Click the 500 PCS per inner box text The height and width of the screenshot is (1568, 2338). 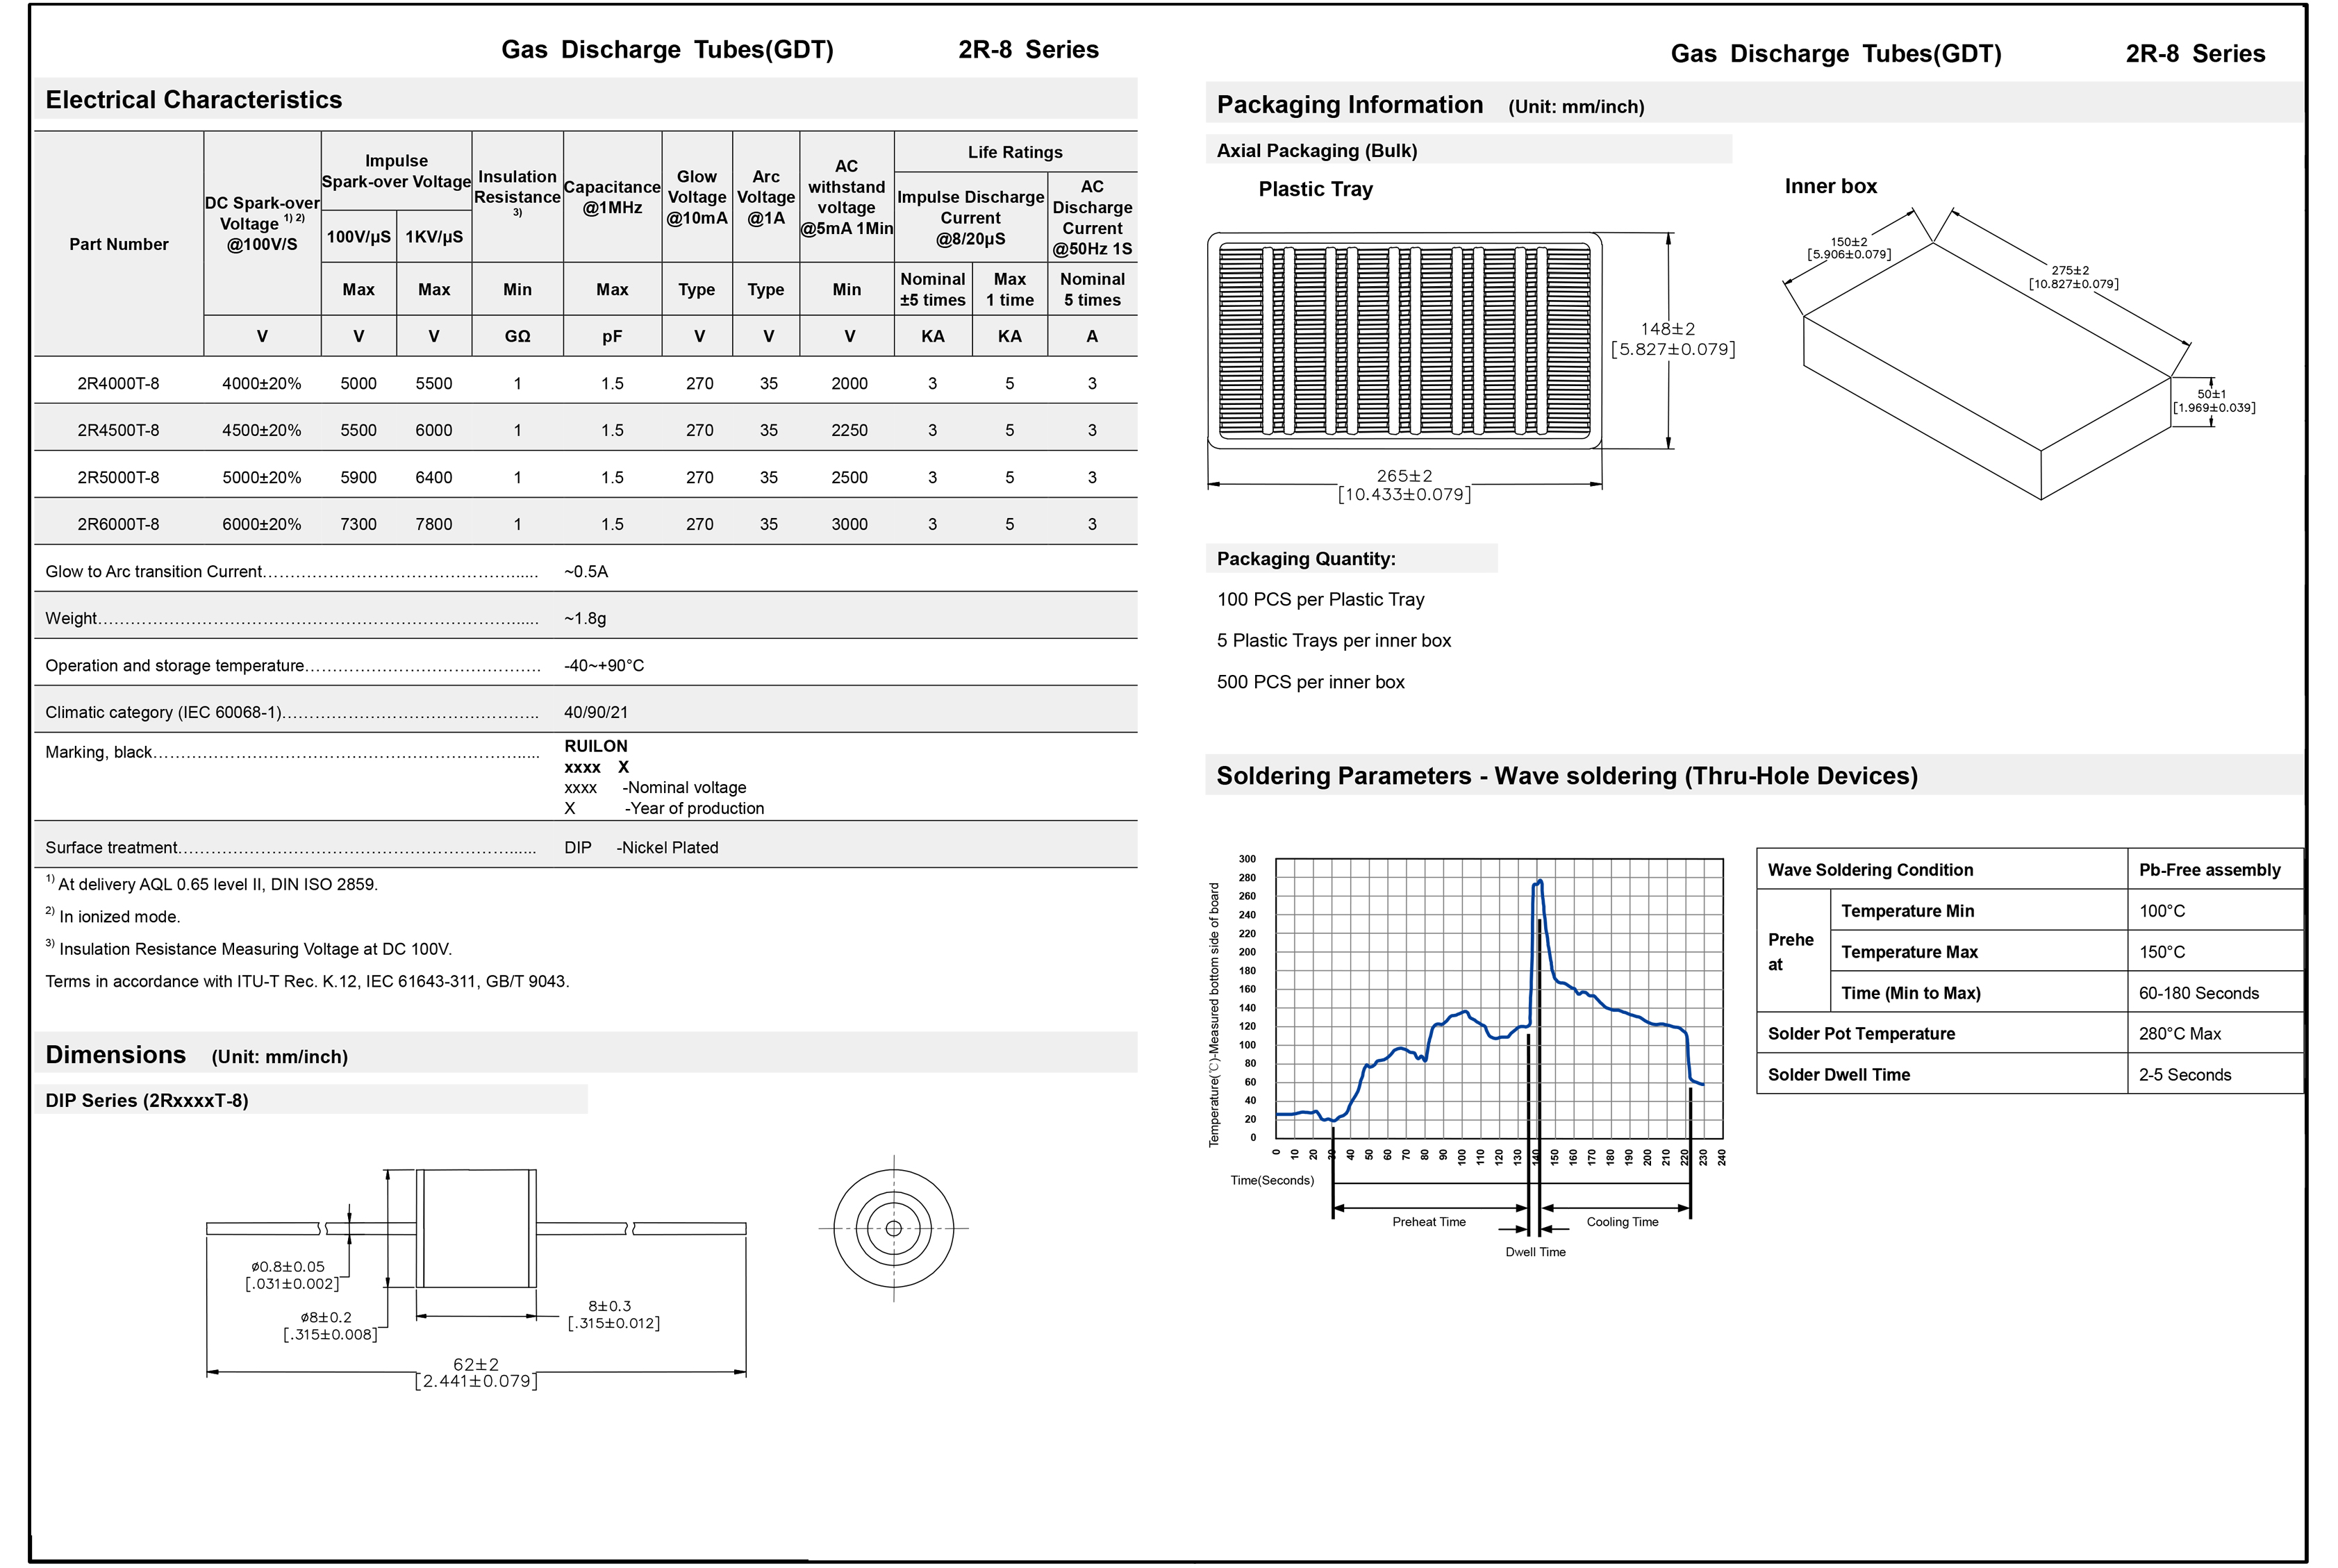coord(1310,682)
